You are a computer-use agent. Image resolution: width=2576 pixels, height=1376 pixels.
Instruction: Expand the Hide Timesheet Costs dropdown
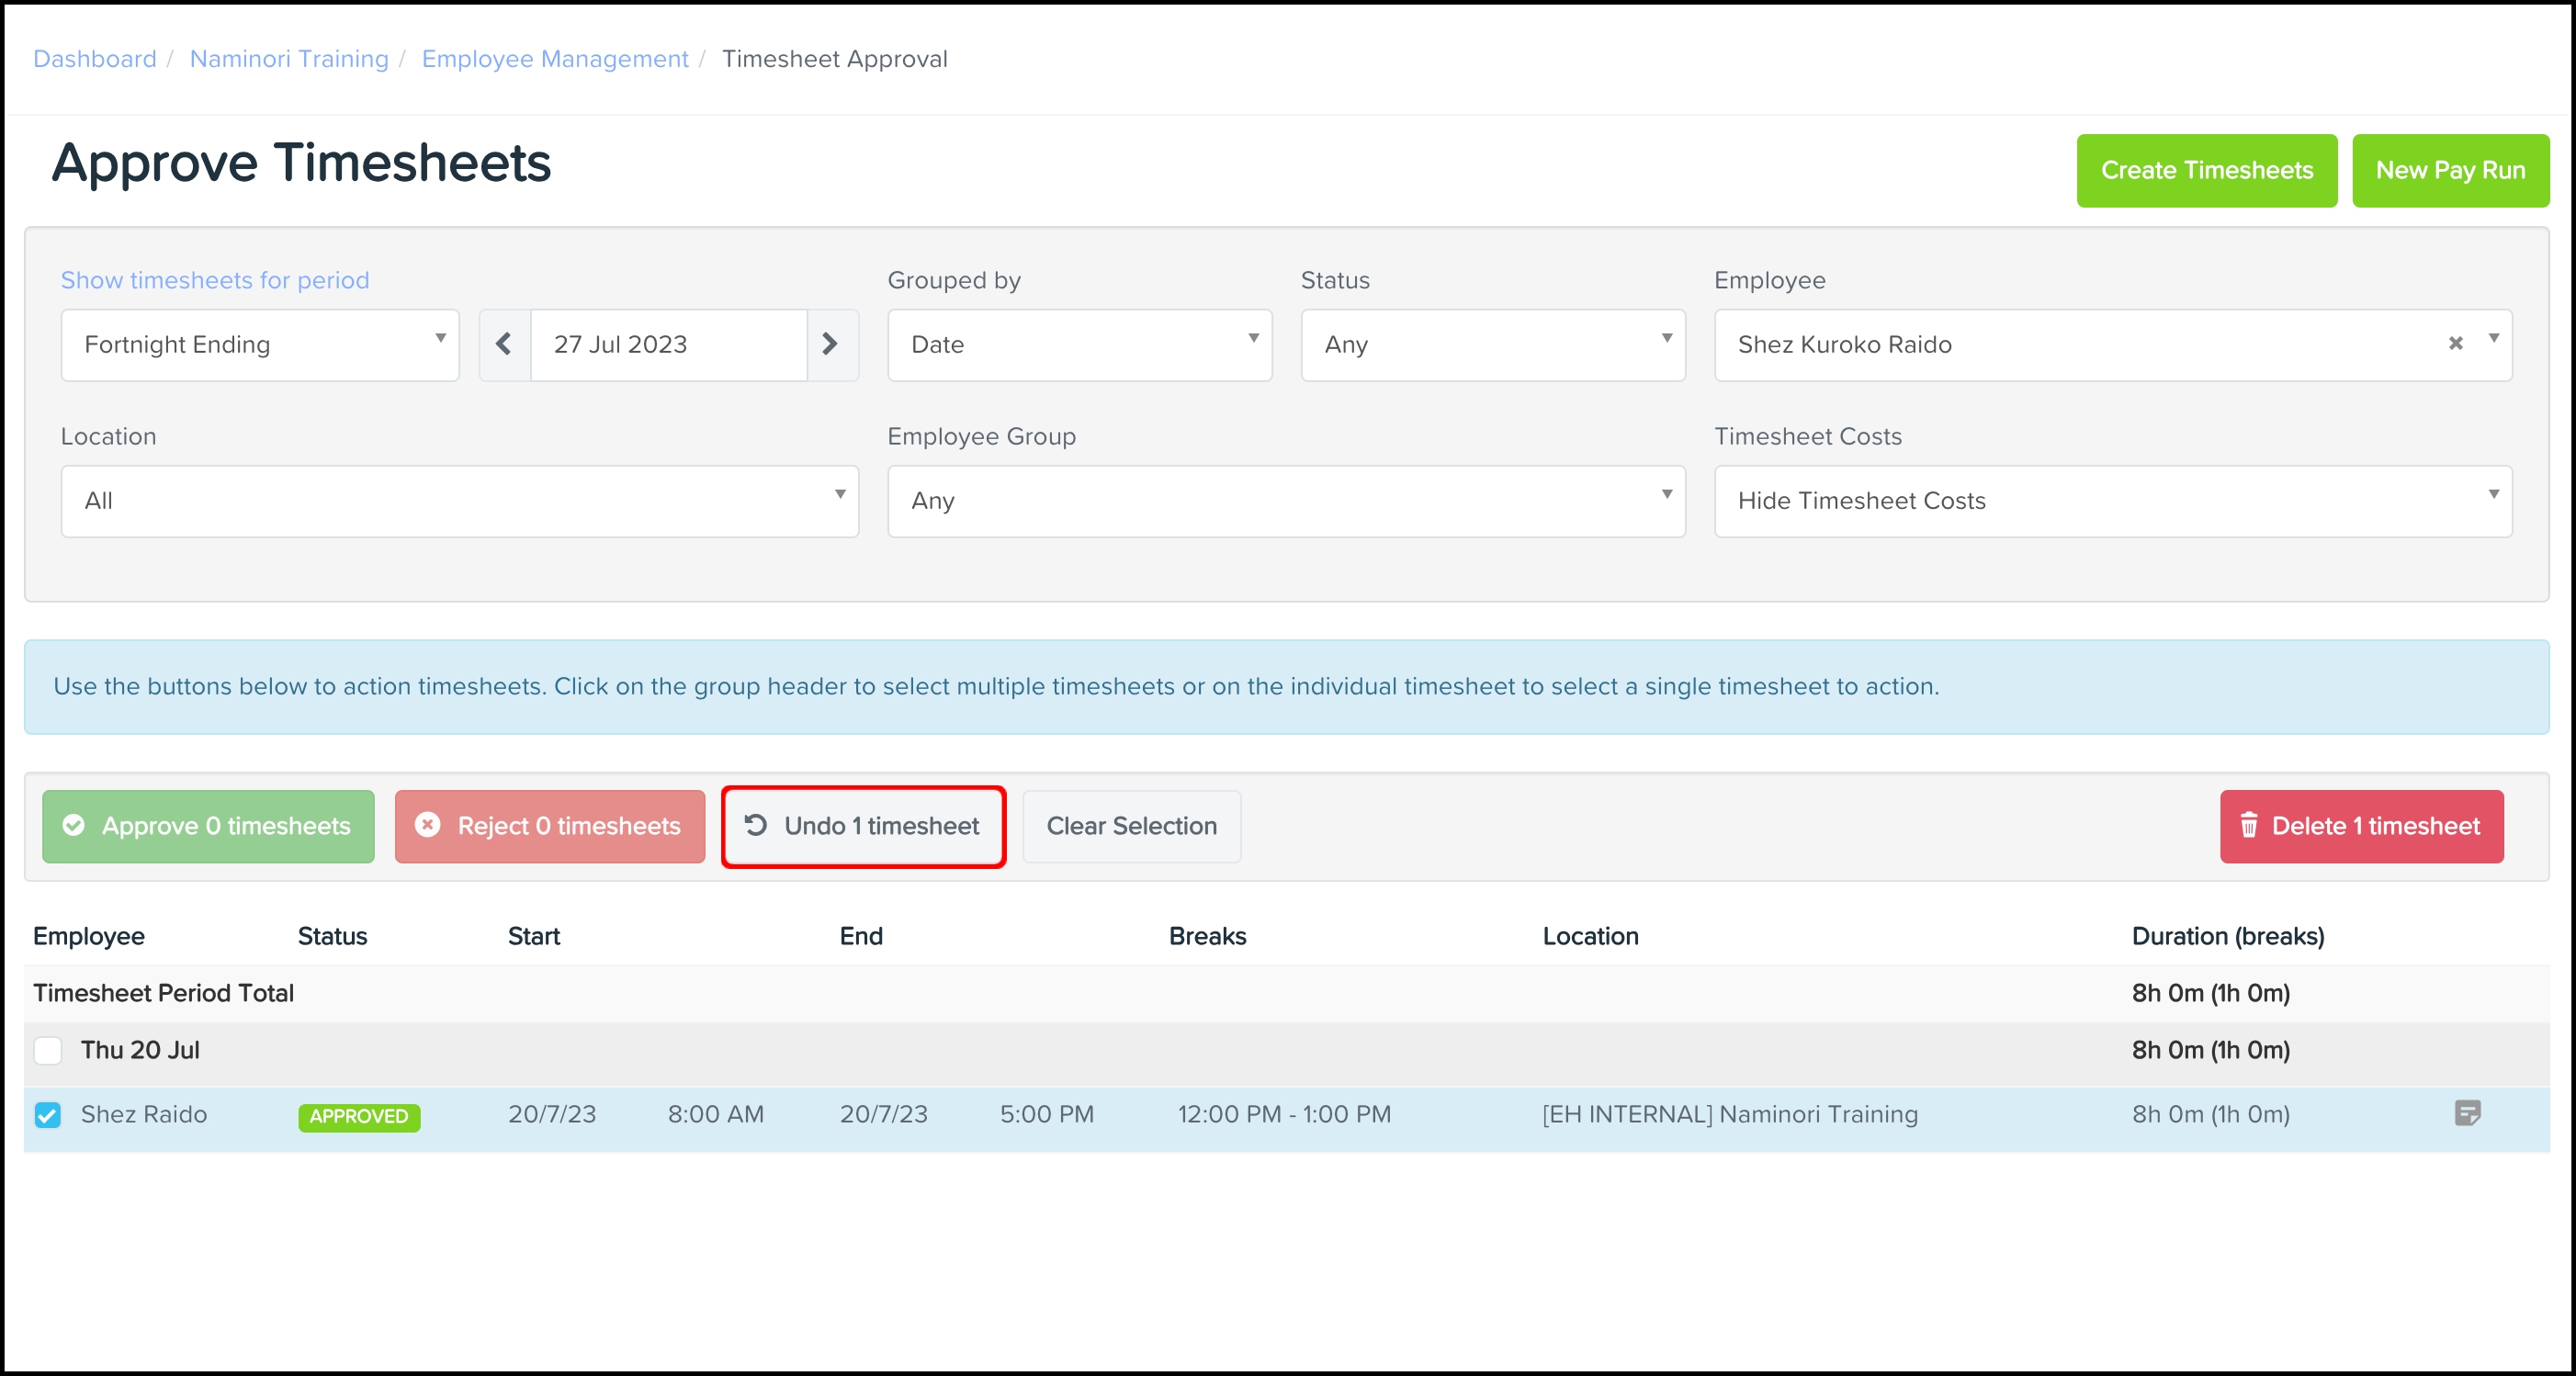click(2112, 500)
